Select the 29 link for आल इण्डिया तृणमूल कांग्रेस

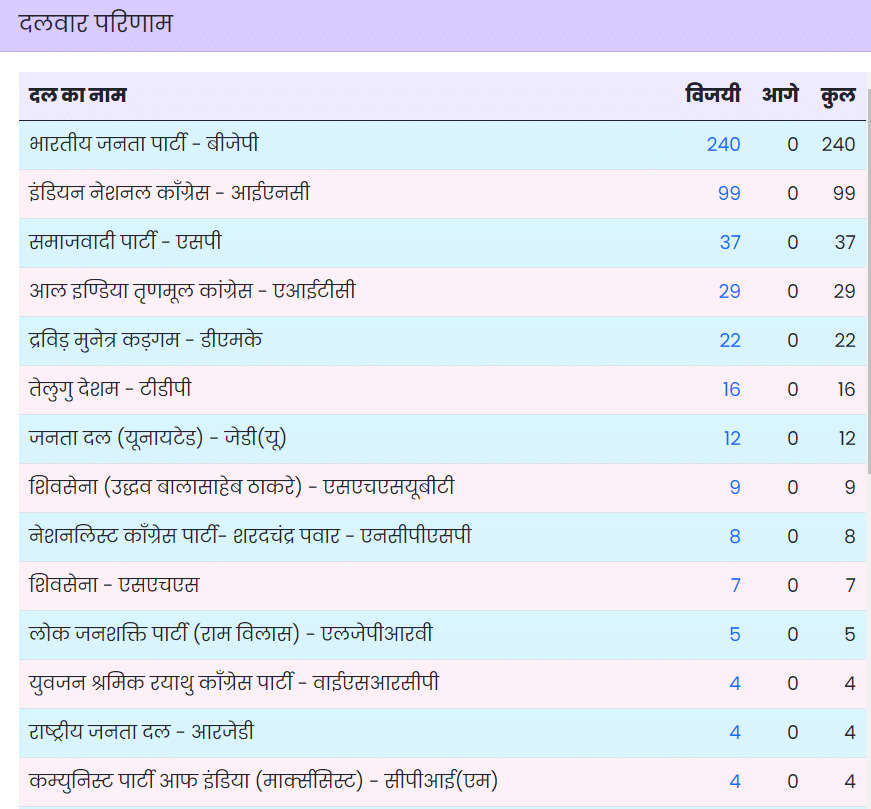pyautogui.click(x=729, y=291)
